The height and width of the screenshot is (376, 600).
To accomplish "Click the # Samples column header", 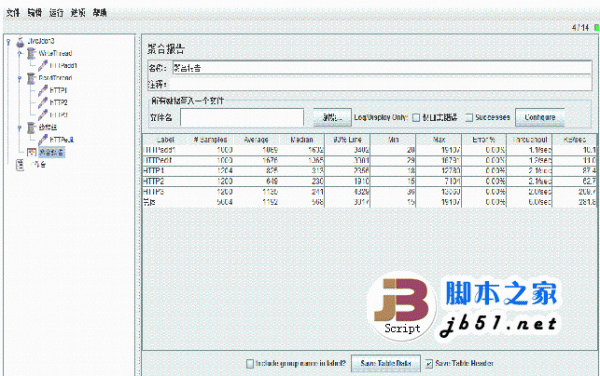I will pos(210,140).
